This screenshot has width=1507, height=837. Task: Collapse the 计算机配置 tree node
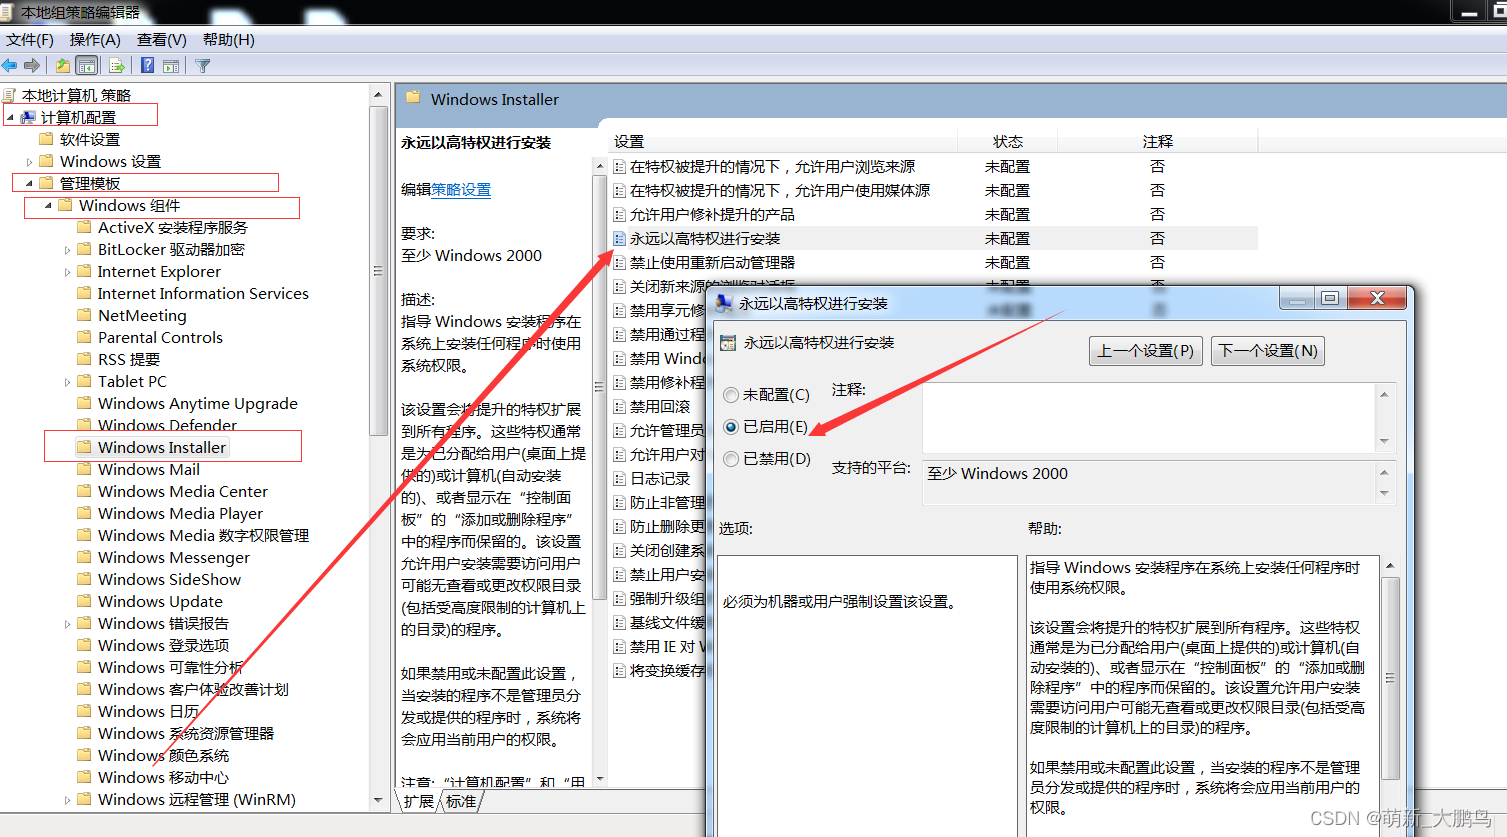pyautogui.click(x=10, y=118)
